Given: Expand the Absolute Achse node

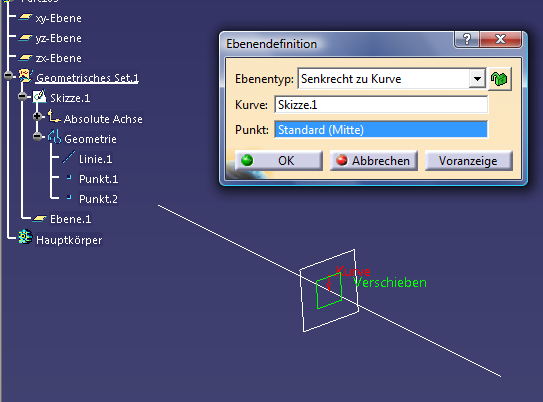Looking at the screenshot, I should click(37, 117).
